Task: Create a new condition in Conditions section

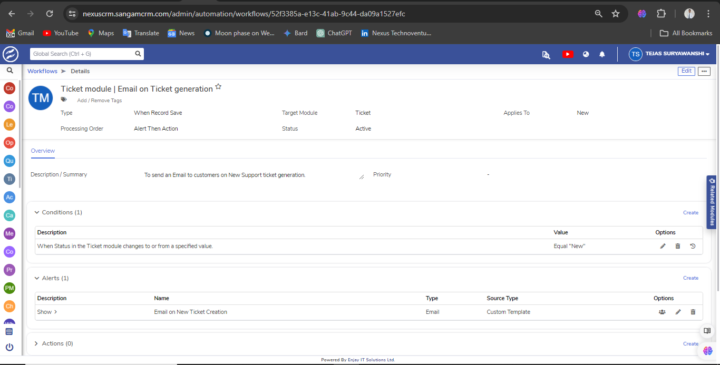Action: tap(691, 213)
